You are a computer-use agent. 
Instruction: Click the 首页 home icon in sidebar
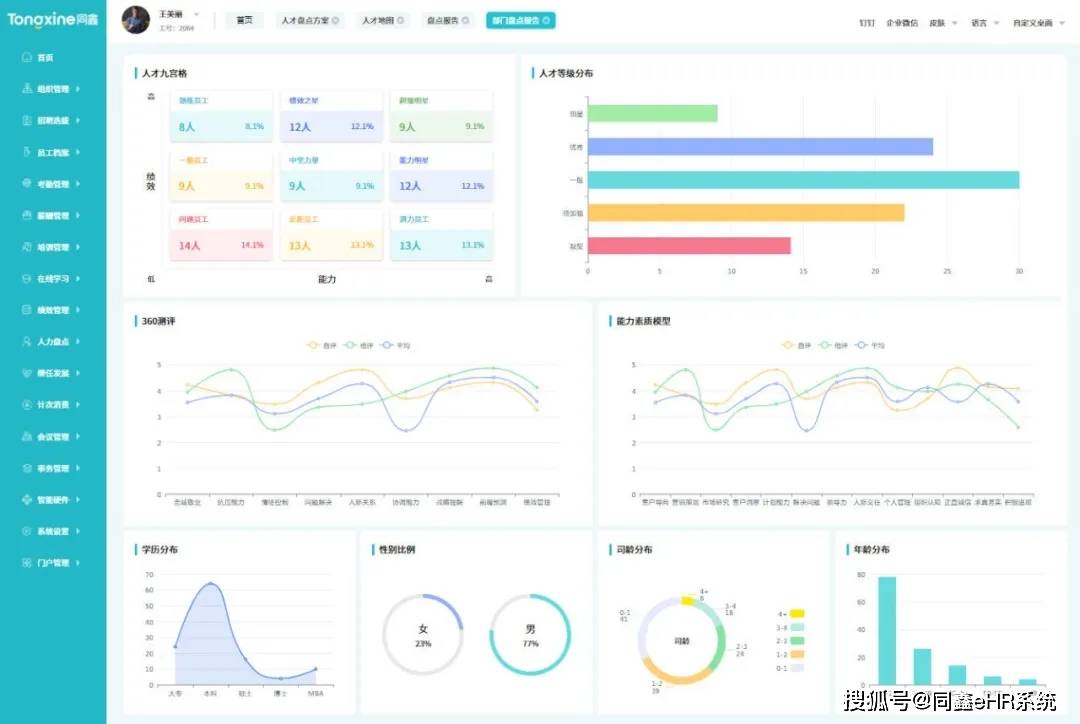pyautogui.click(x=27, y=58)
